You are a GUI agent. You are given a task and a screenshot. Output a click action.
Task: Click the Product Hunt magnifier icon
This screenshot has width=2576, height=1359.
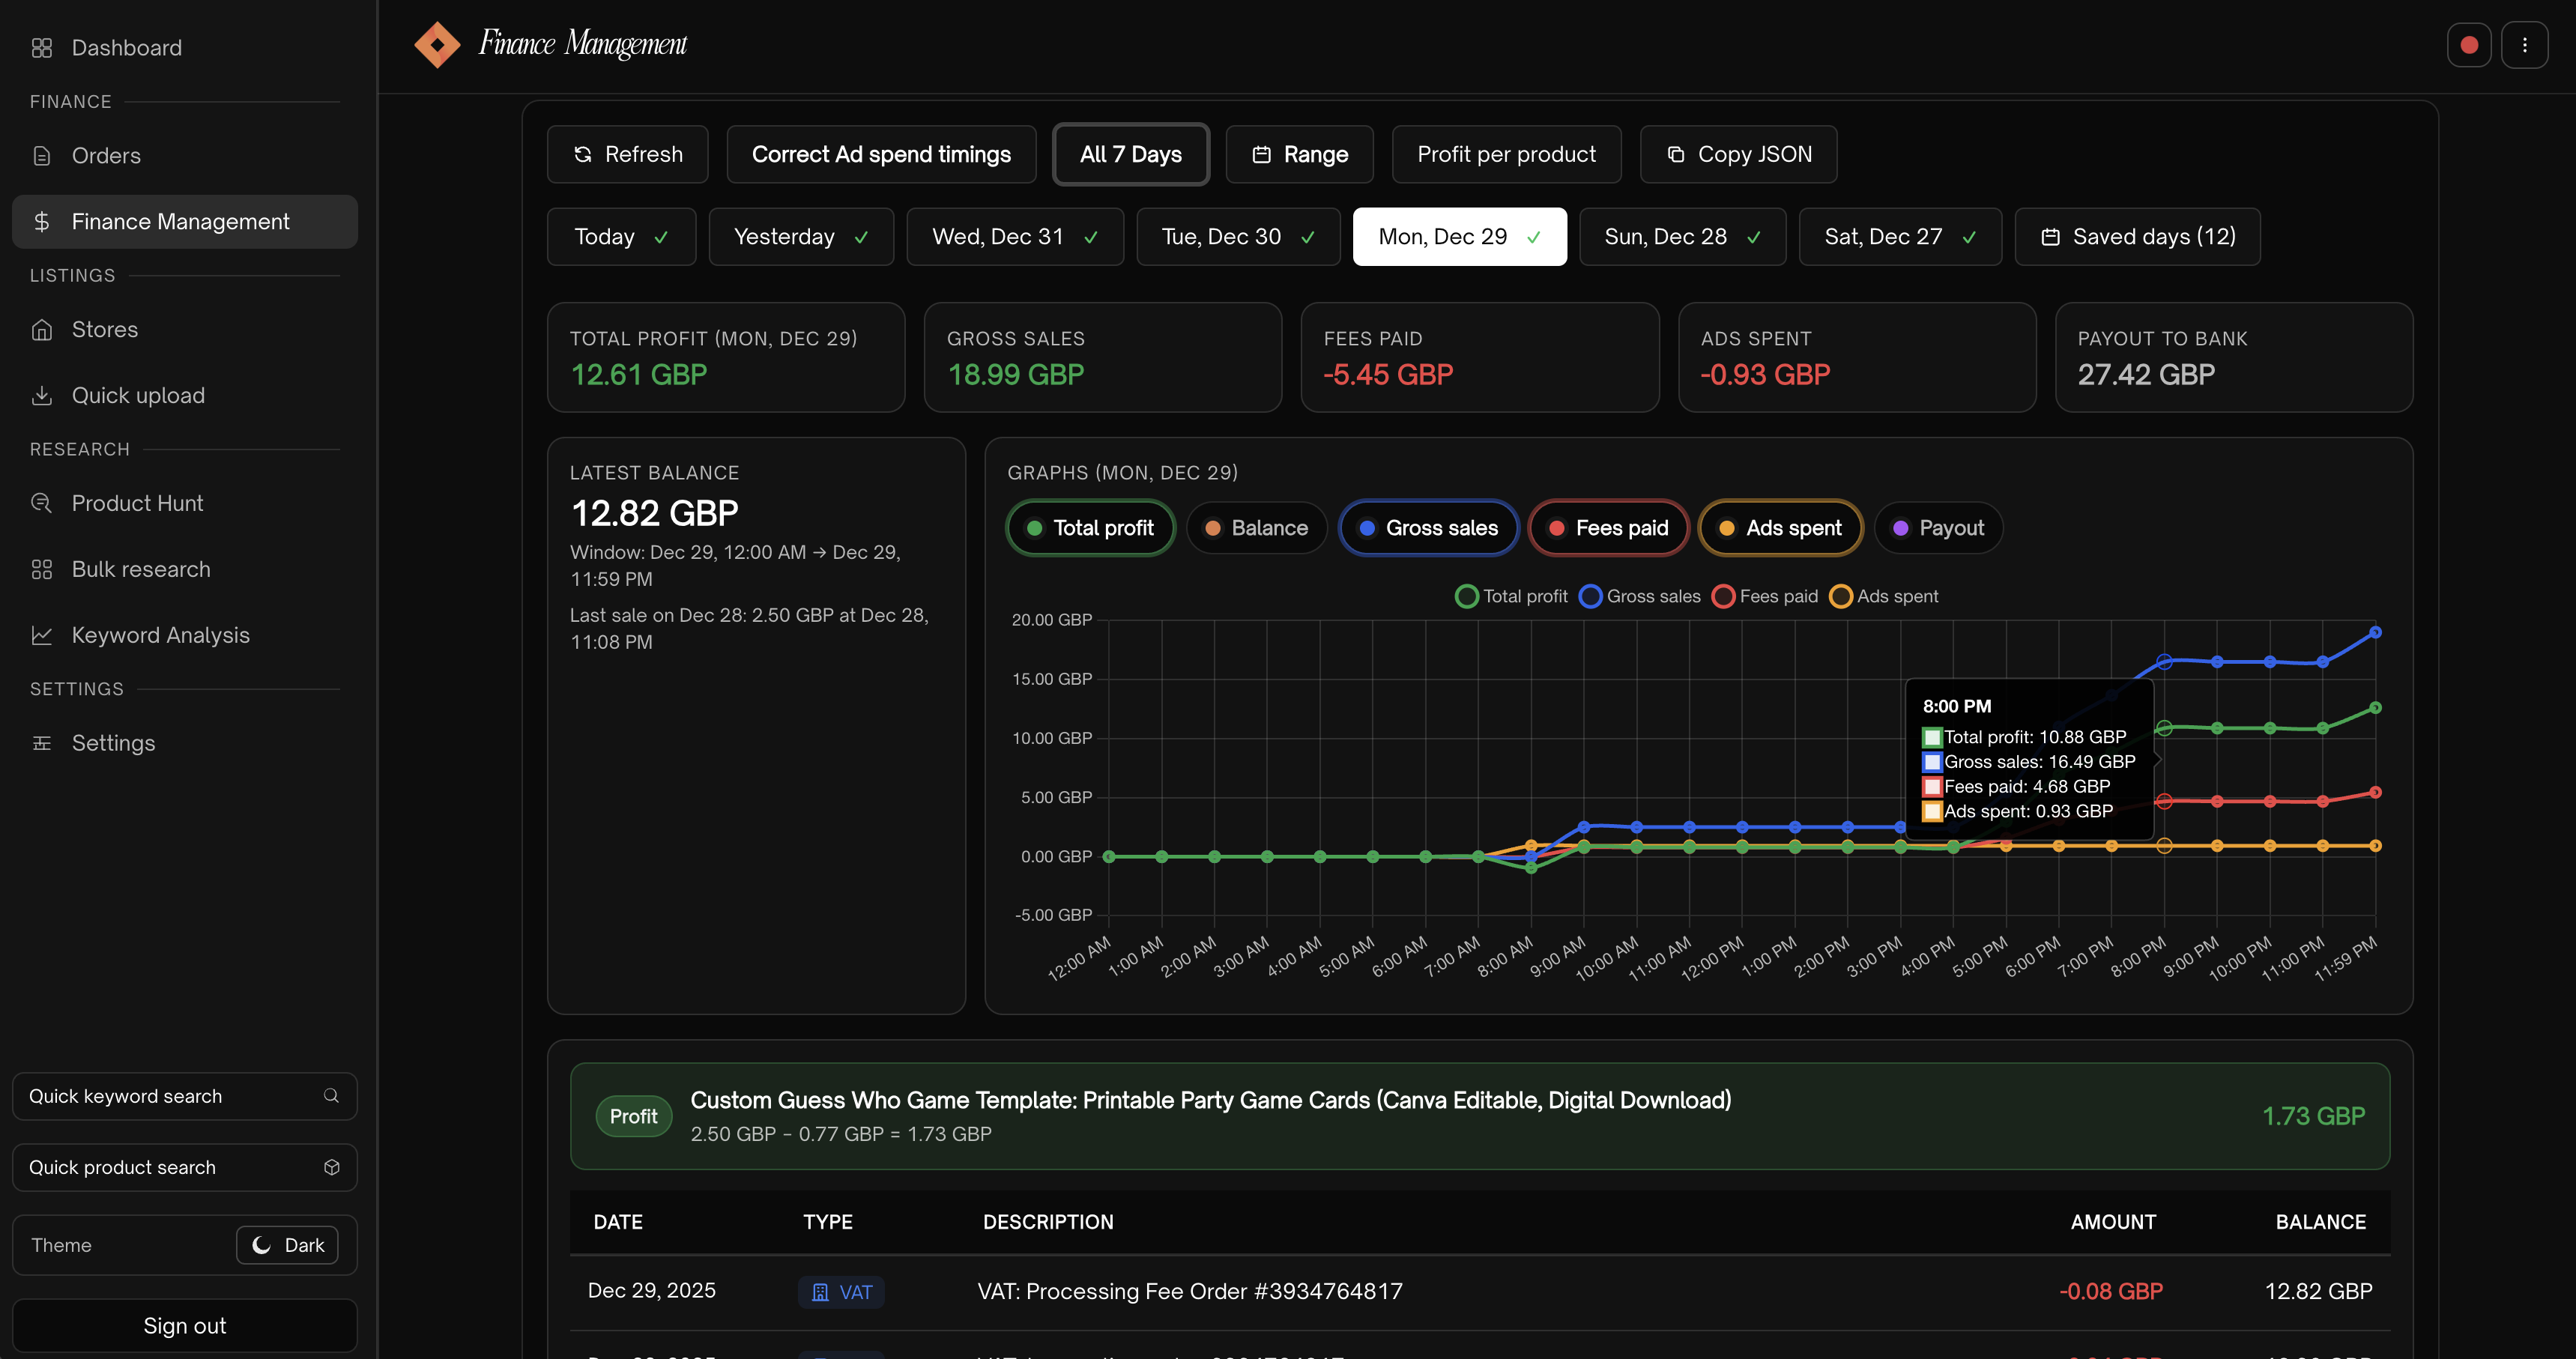pyautogui.click(x=41, y=503)
